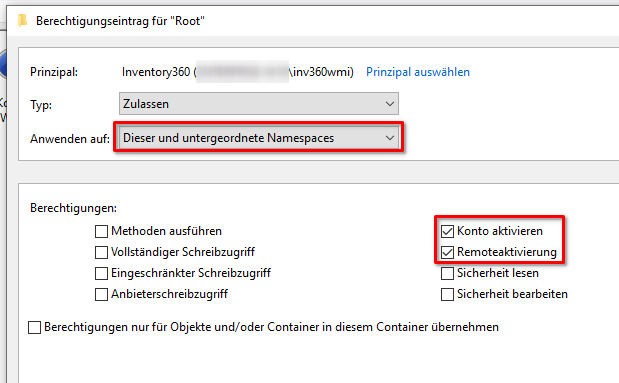Click the Berechtigungen: section label
Image resolution: width=619 pixels, height=383 pixels.
pos(73,208)
